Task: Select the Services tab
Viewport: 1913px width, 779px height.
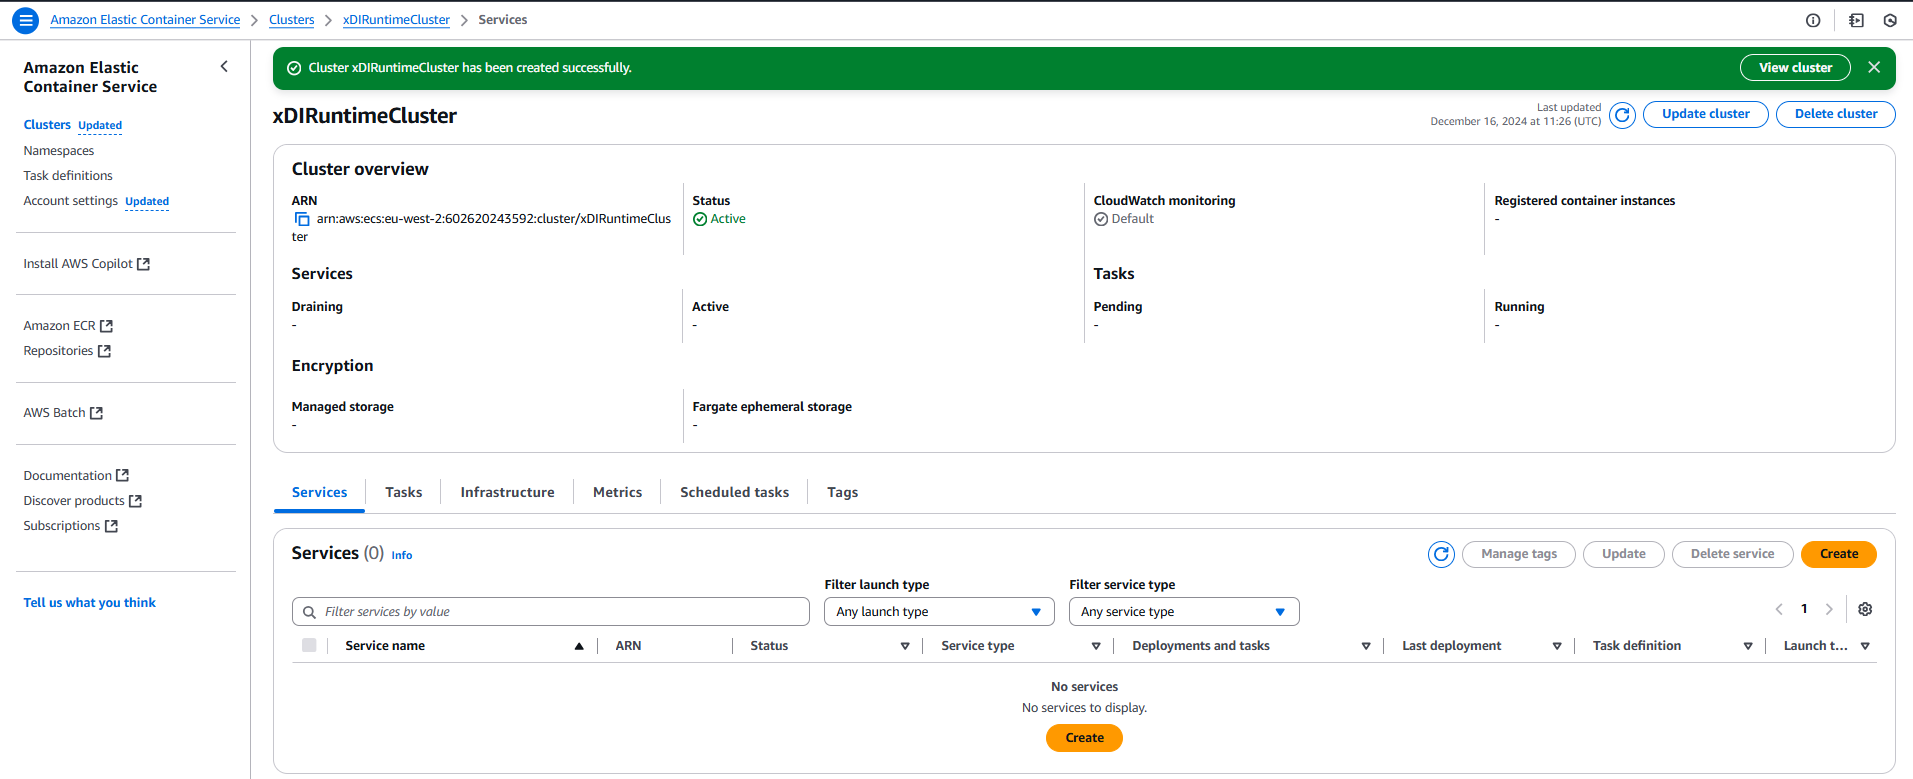Action: pos(319,492)
